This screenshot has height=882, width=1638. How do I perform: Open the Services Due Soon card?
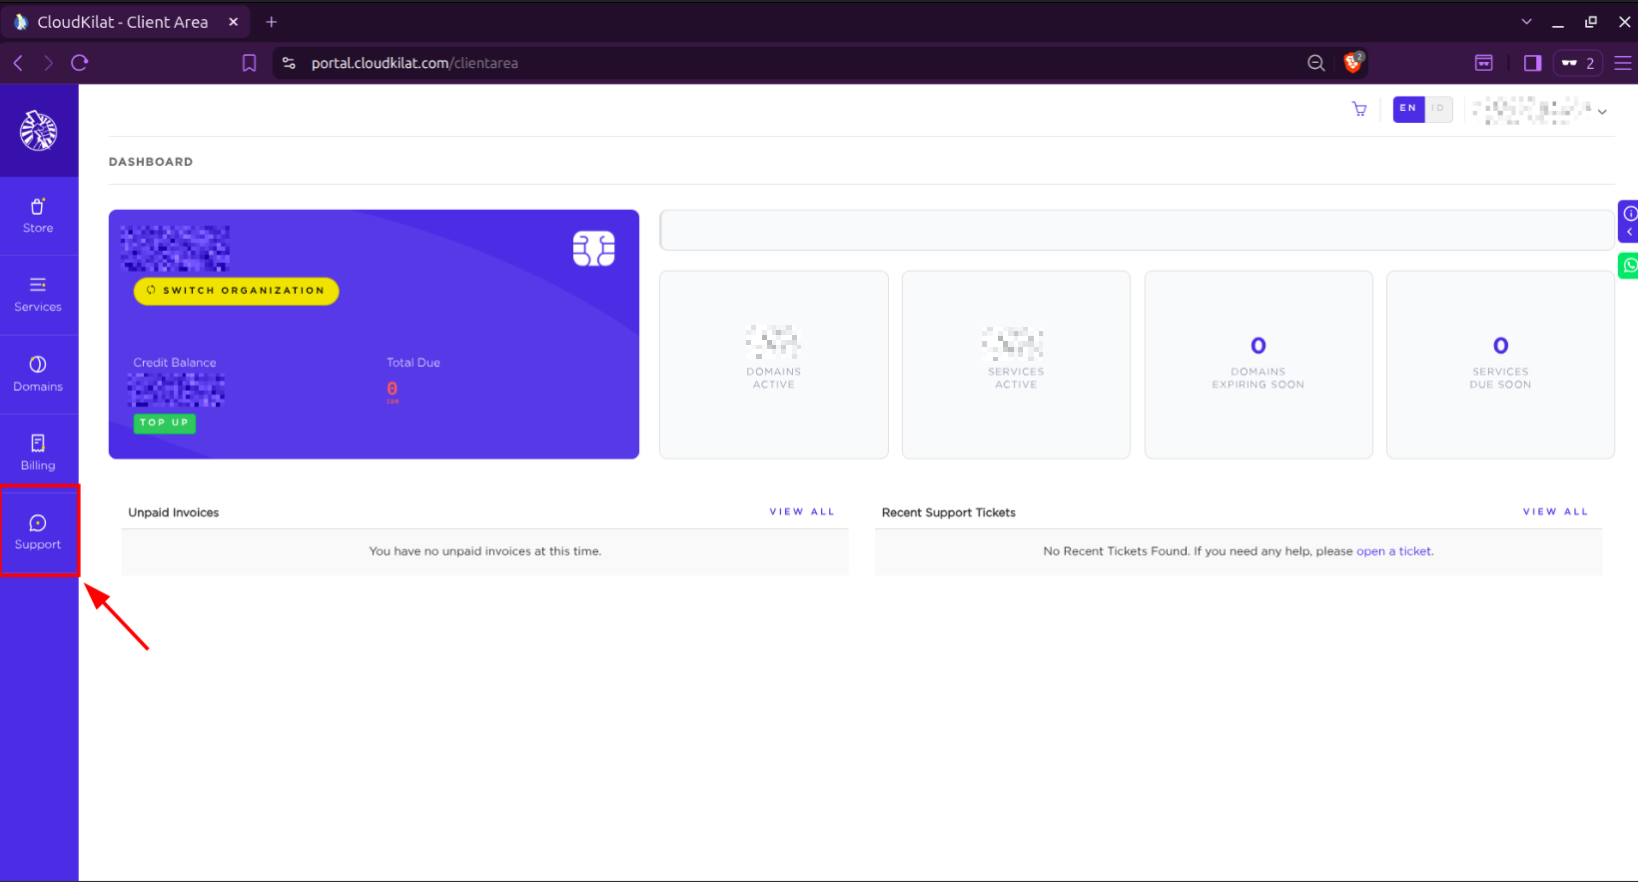(x=1500, y=365)
